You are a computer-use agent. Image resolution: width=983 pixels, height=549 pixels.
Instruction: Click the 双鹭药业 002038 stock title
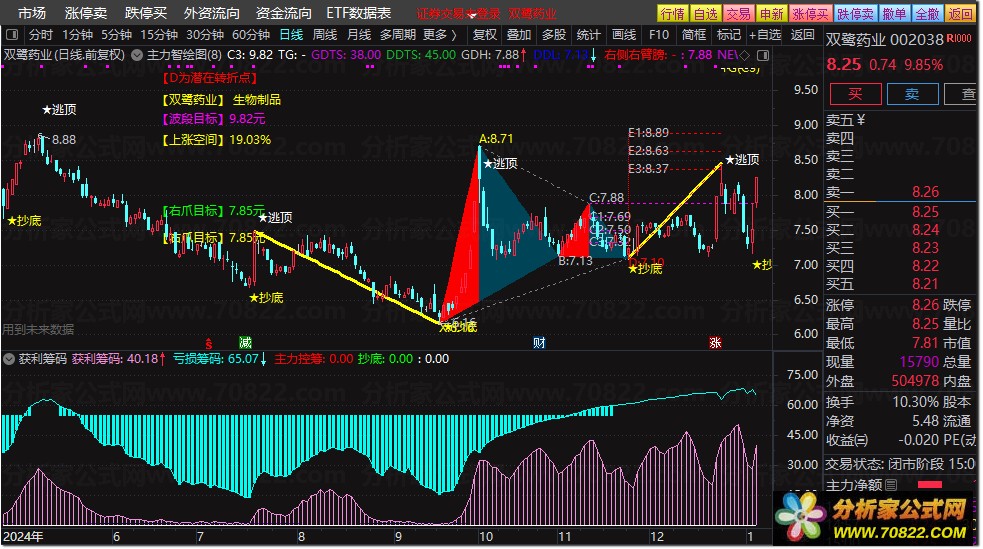coord(884,40)
